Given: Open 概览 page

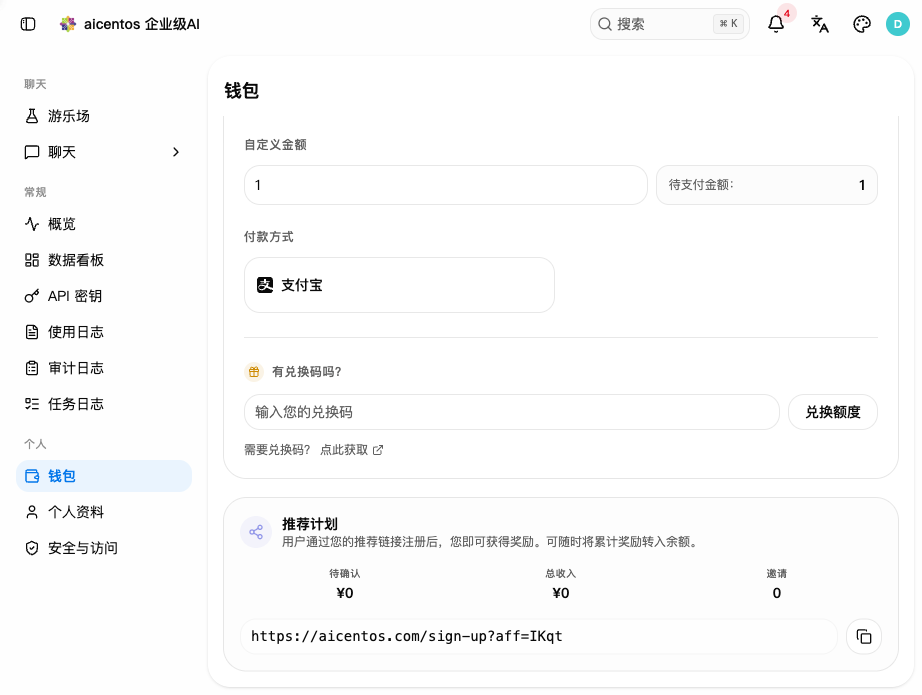Looking at the screenshot, I should (104, 224).
